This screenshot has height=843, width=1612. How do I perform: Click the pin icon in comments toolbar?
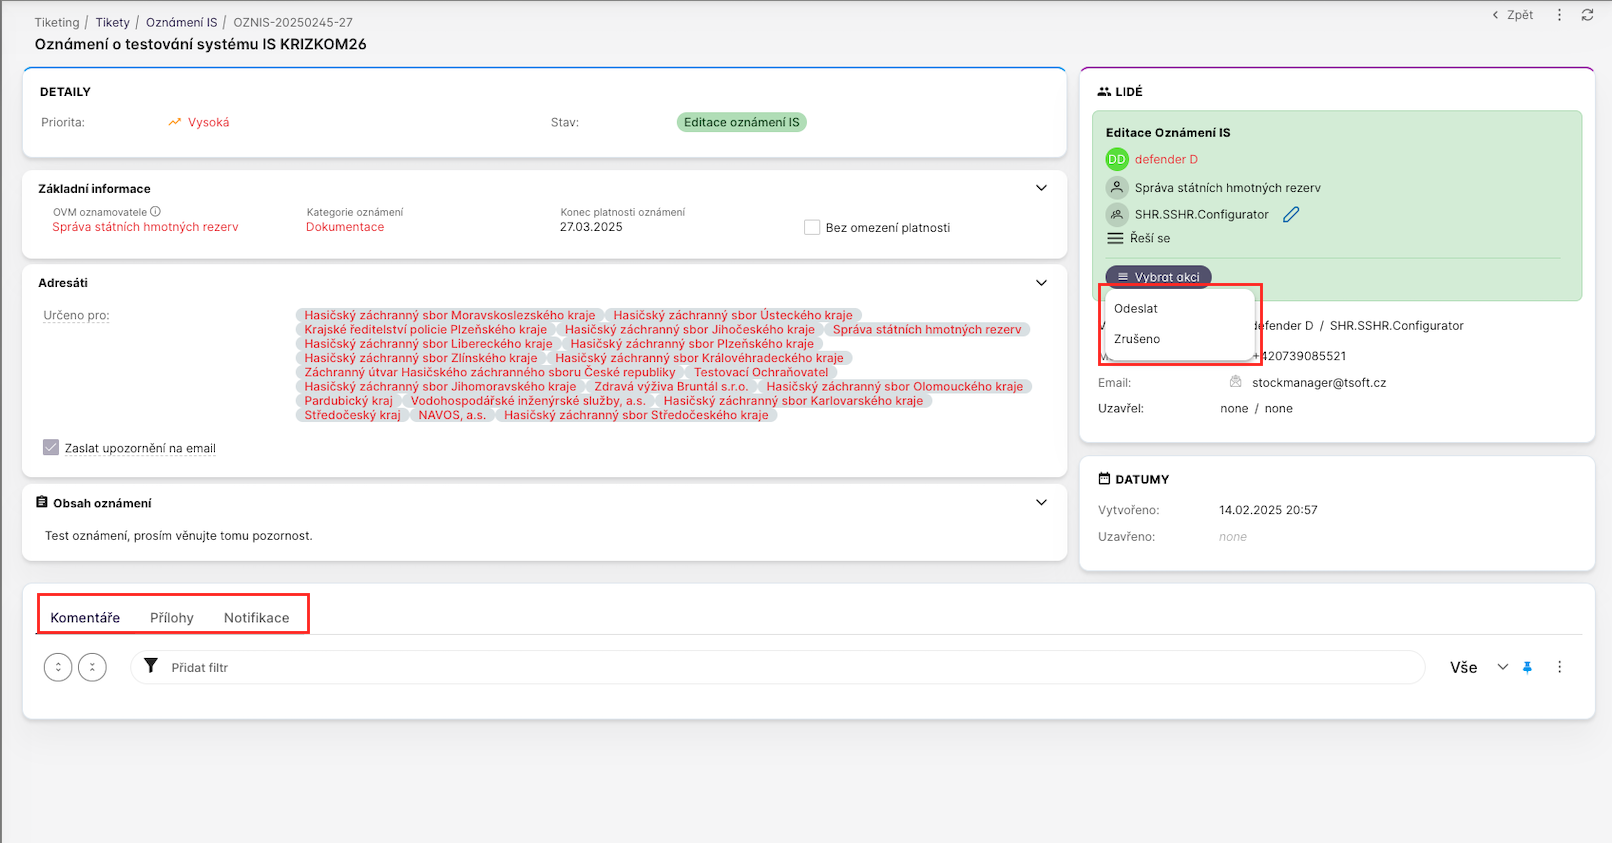[1527, 667]
